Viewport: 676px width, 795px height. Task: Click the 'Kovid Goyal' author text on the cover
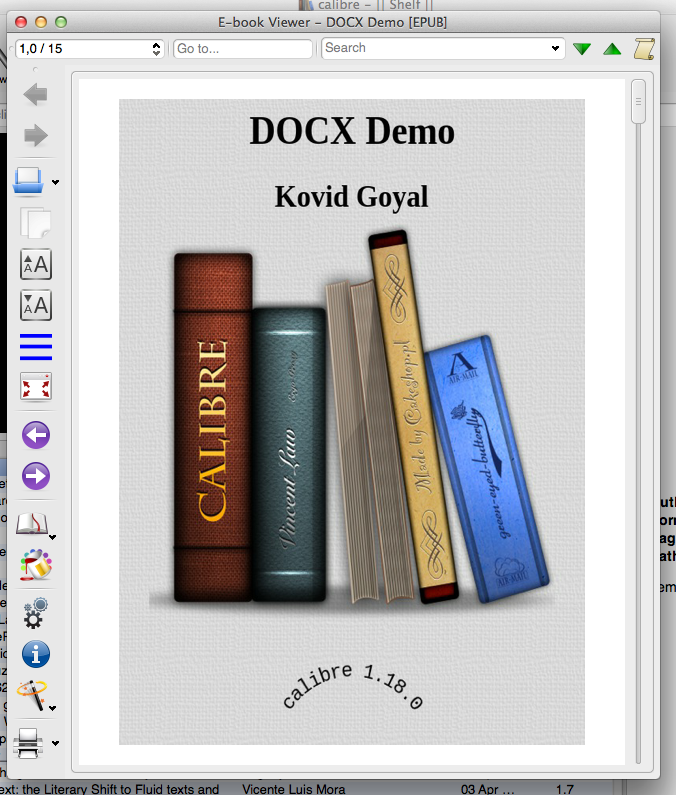pos(351,197)
